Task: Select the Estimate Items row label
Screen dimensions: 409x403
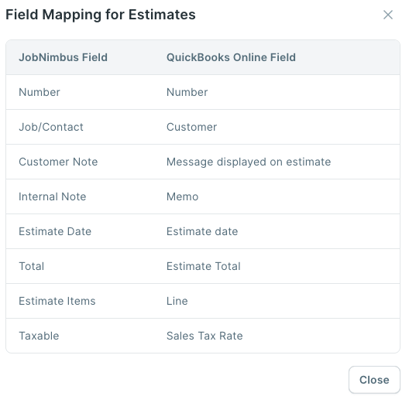Action: click(x=57, y=301)
